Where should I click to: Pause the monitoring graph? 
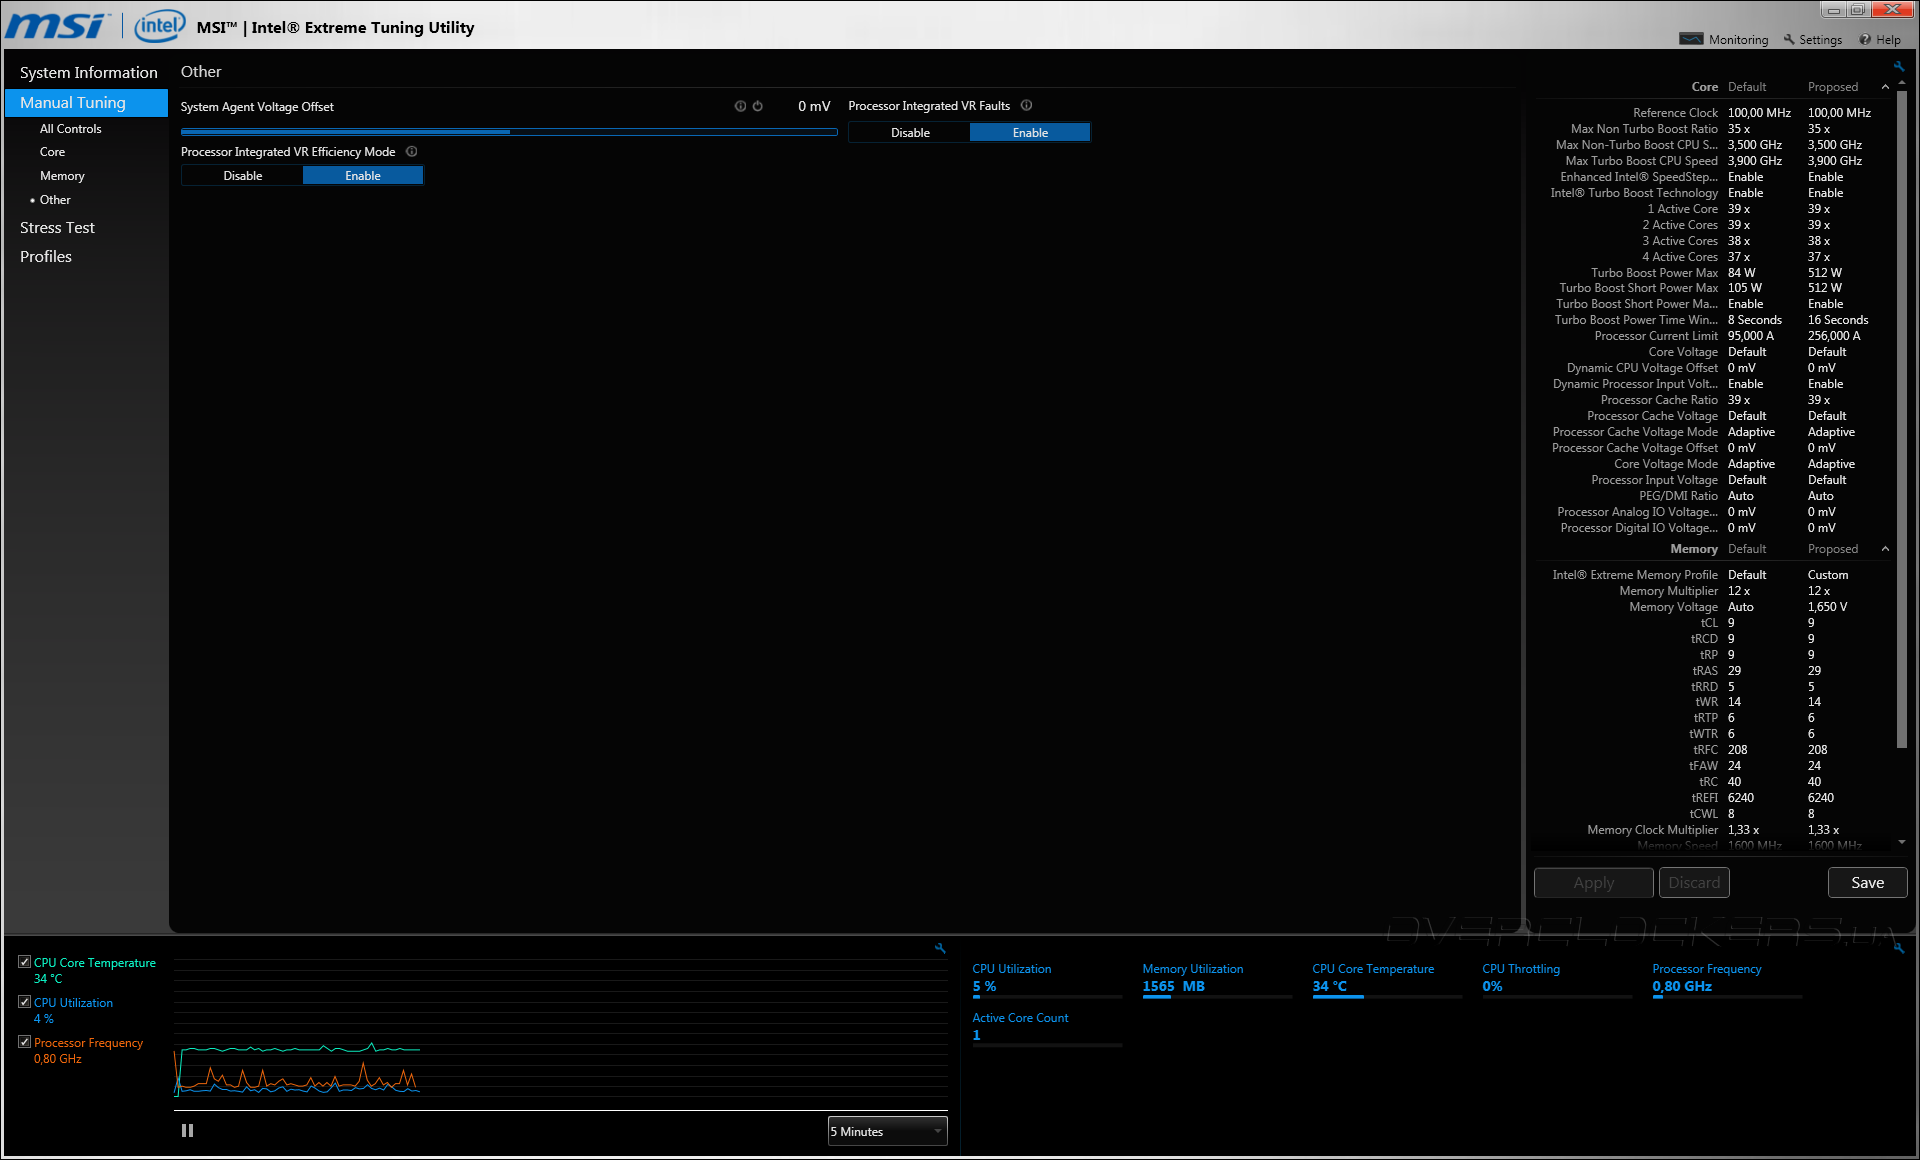[x=187, y=1131]
